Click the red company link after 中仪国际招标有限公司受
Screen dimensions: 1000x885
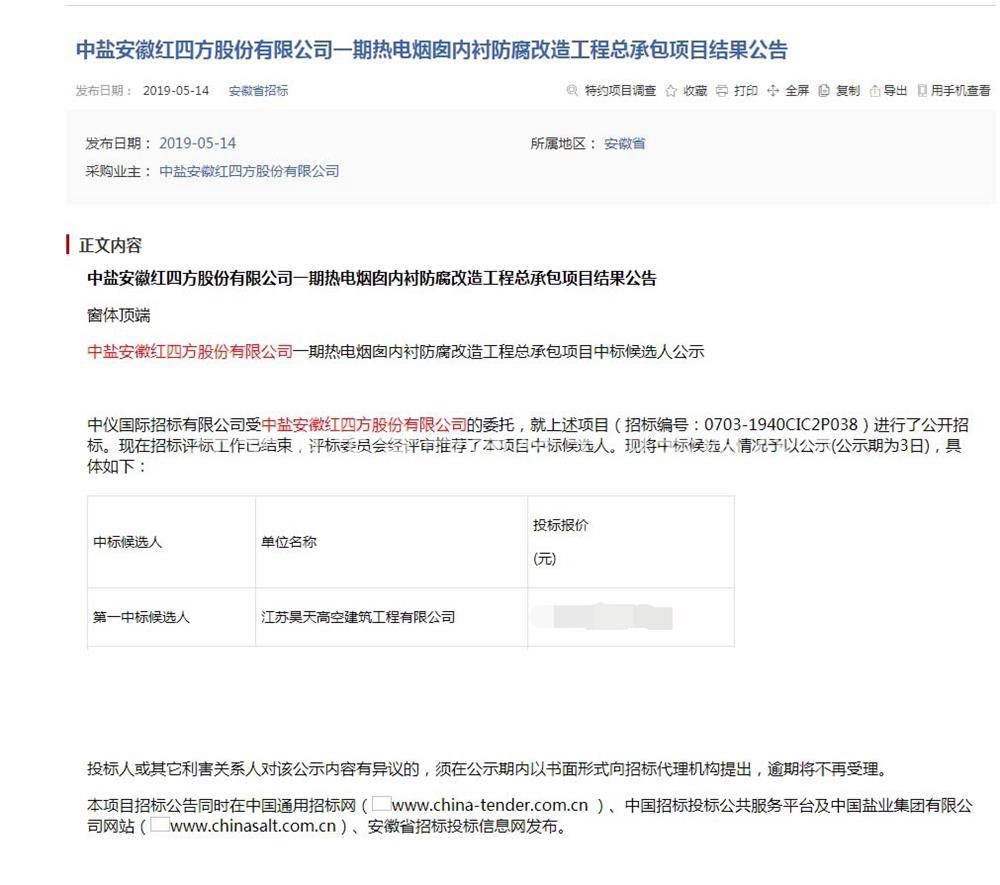coord(364,423)
